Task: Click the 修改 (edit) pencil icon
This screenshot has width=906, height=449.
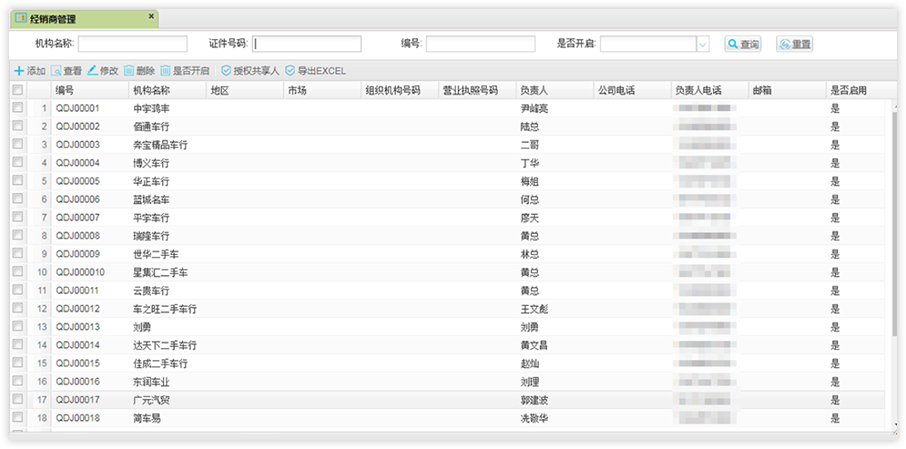Action: [x=93, y=71]
